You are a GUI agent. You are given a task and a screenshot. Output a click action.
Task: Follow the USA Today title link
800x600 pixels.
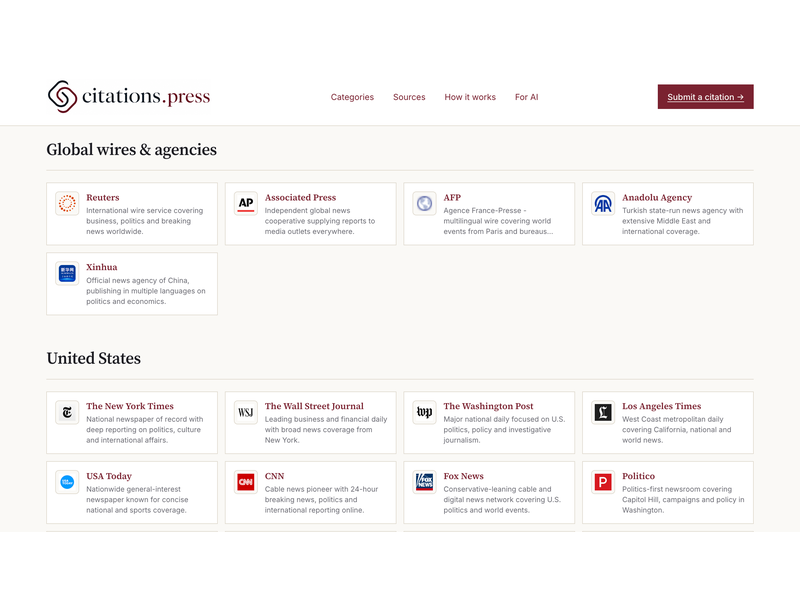(x=109, y=476)
